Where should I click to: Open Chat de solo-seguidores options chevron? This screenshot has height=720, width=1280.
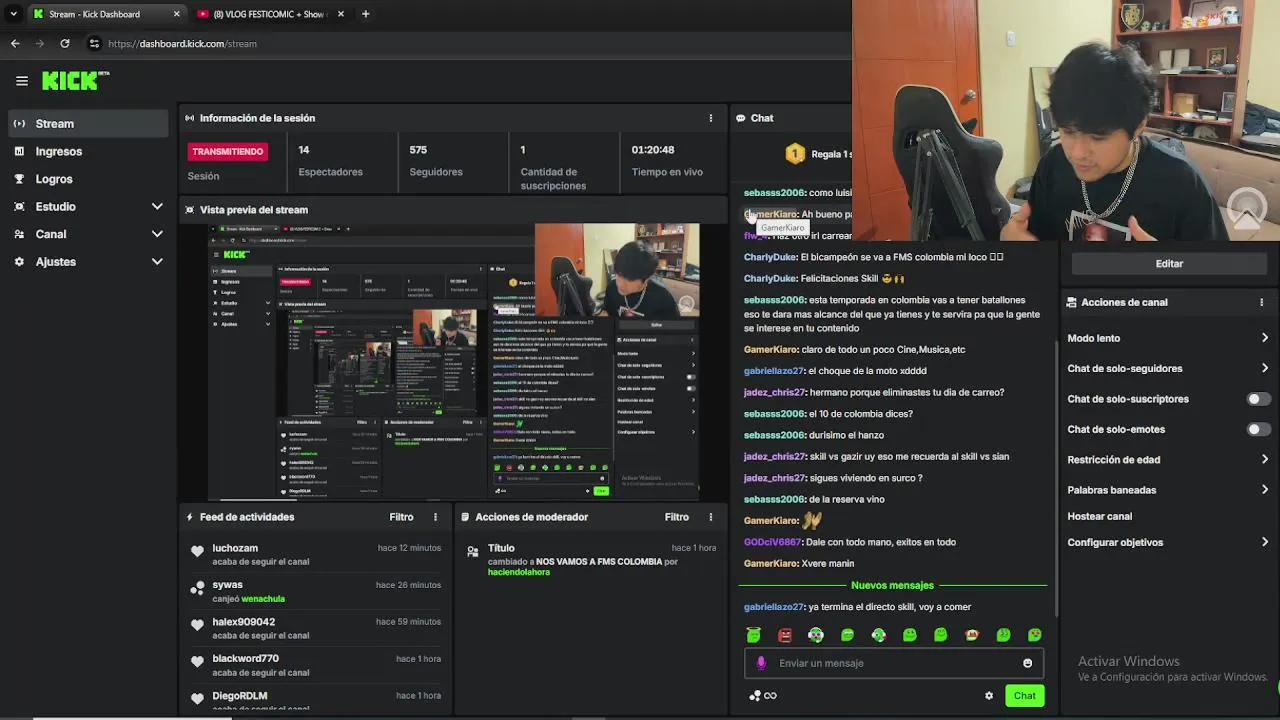point(1264,368)
